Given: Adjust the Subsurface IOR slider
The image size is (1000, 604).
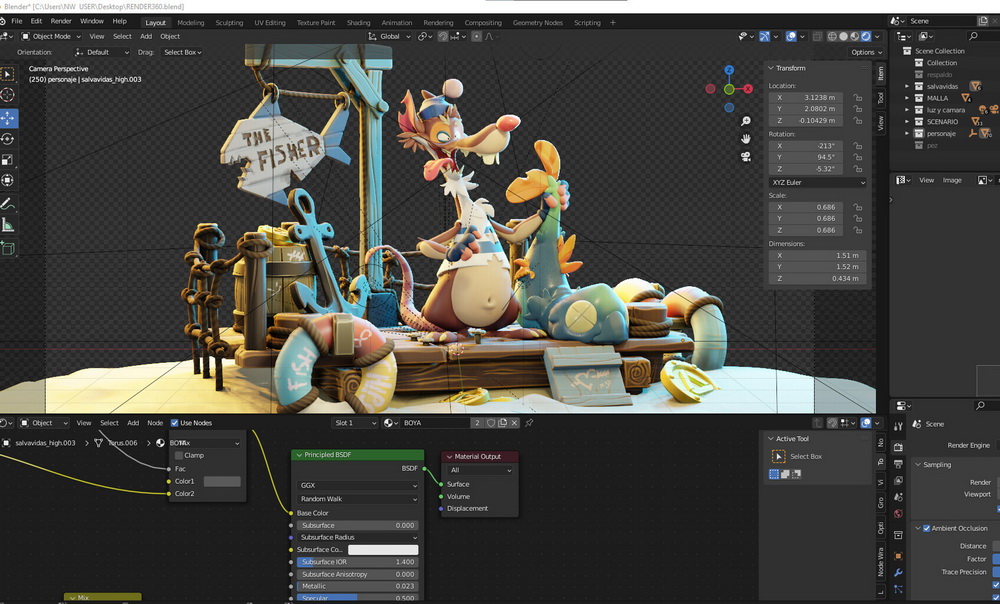Looking at the screenshot, I should [x=357, y=562].
